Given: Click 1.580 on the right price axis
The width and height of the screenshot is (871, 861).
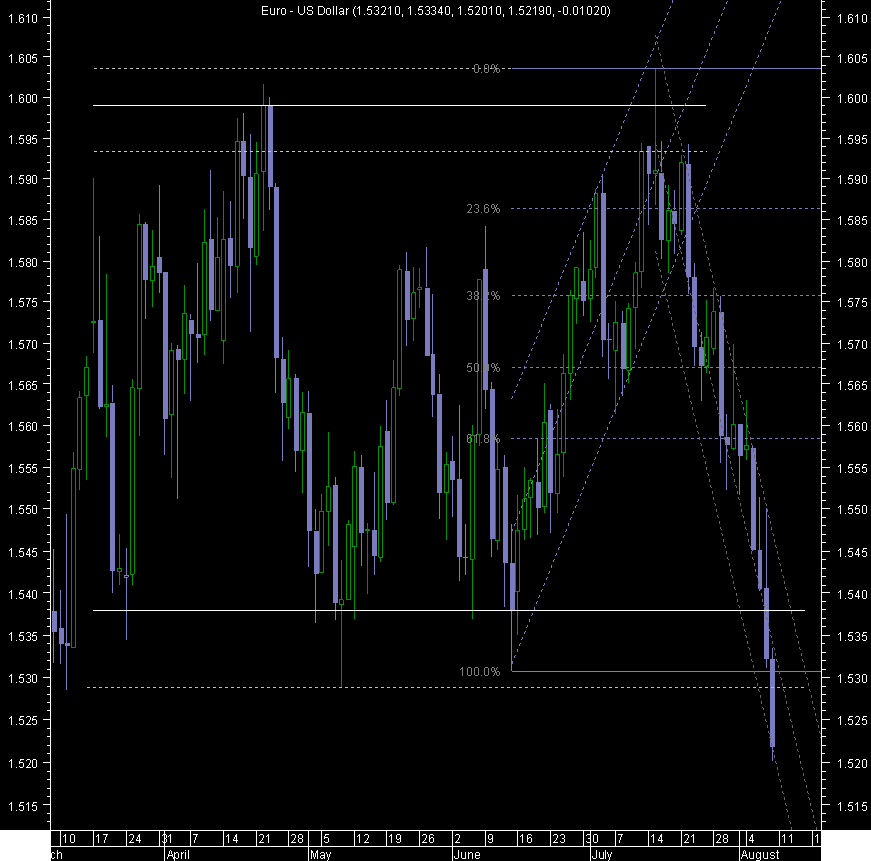Looking at the screenshot, I should 853,262.
